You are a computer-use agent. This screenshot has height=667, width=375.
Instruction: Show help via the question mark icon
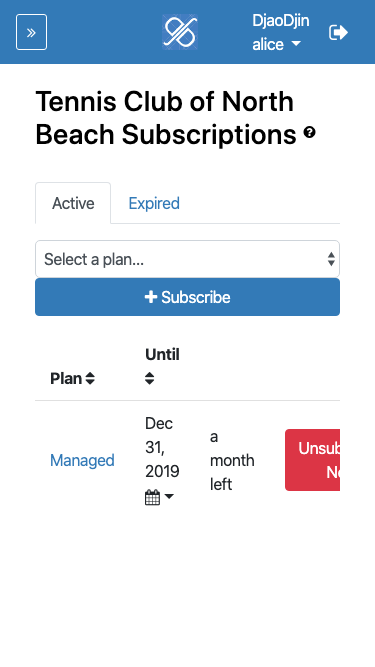[x=310, y=133]
